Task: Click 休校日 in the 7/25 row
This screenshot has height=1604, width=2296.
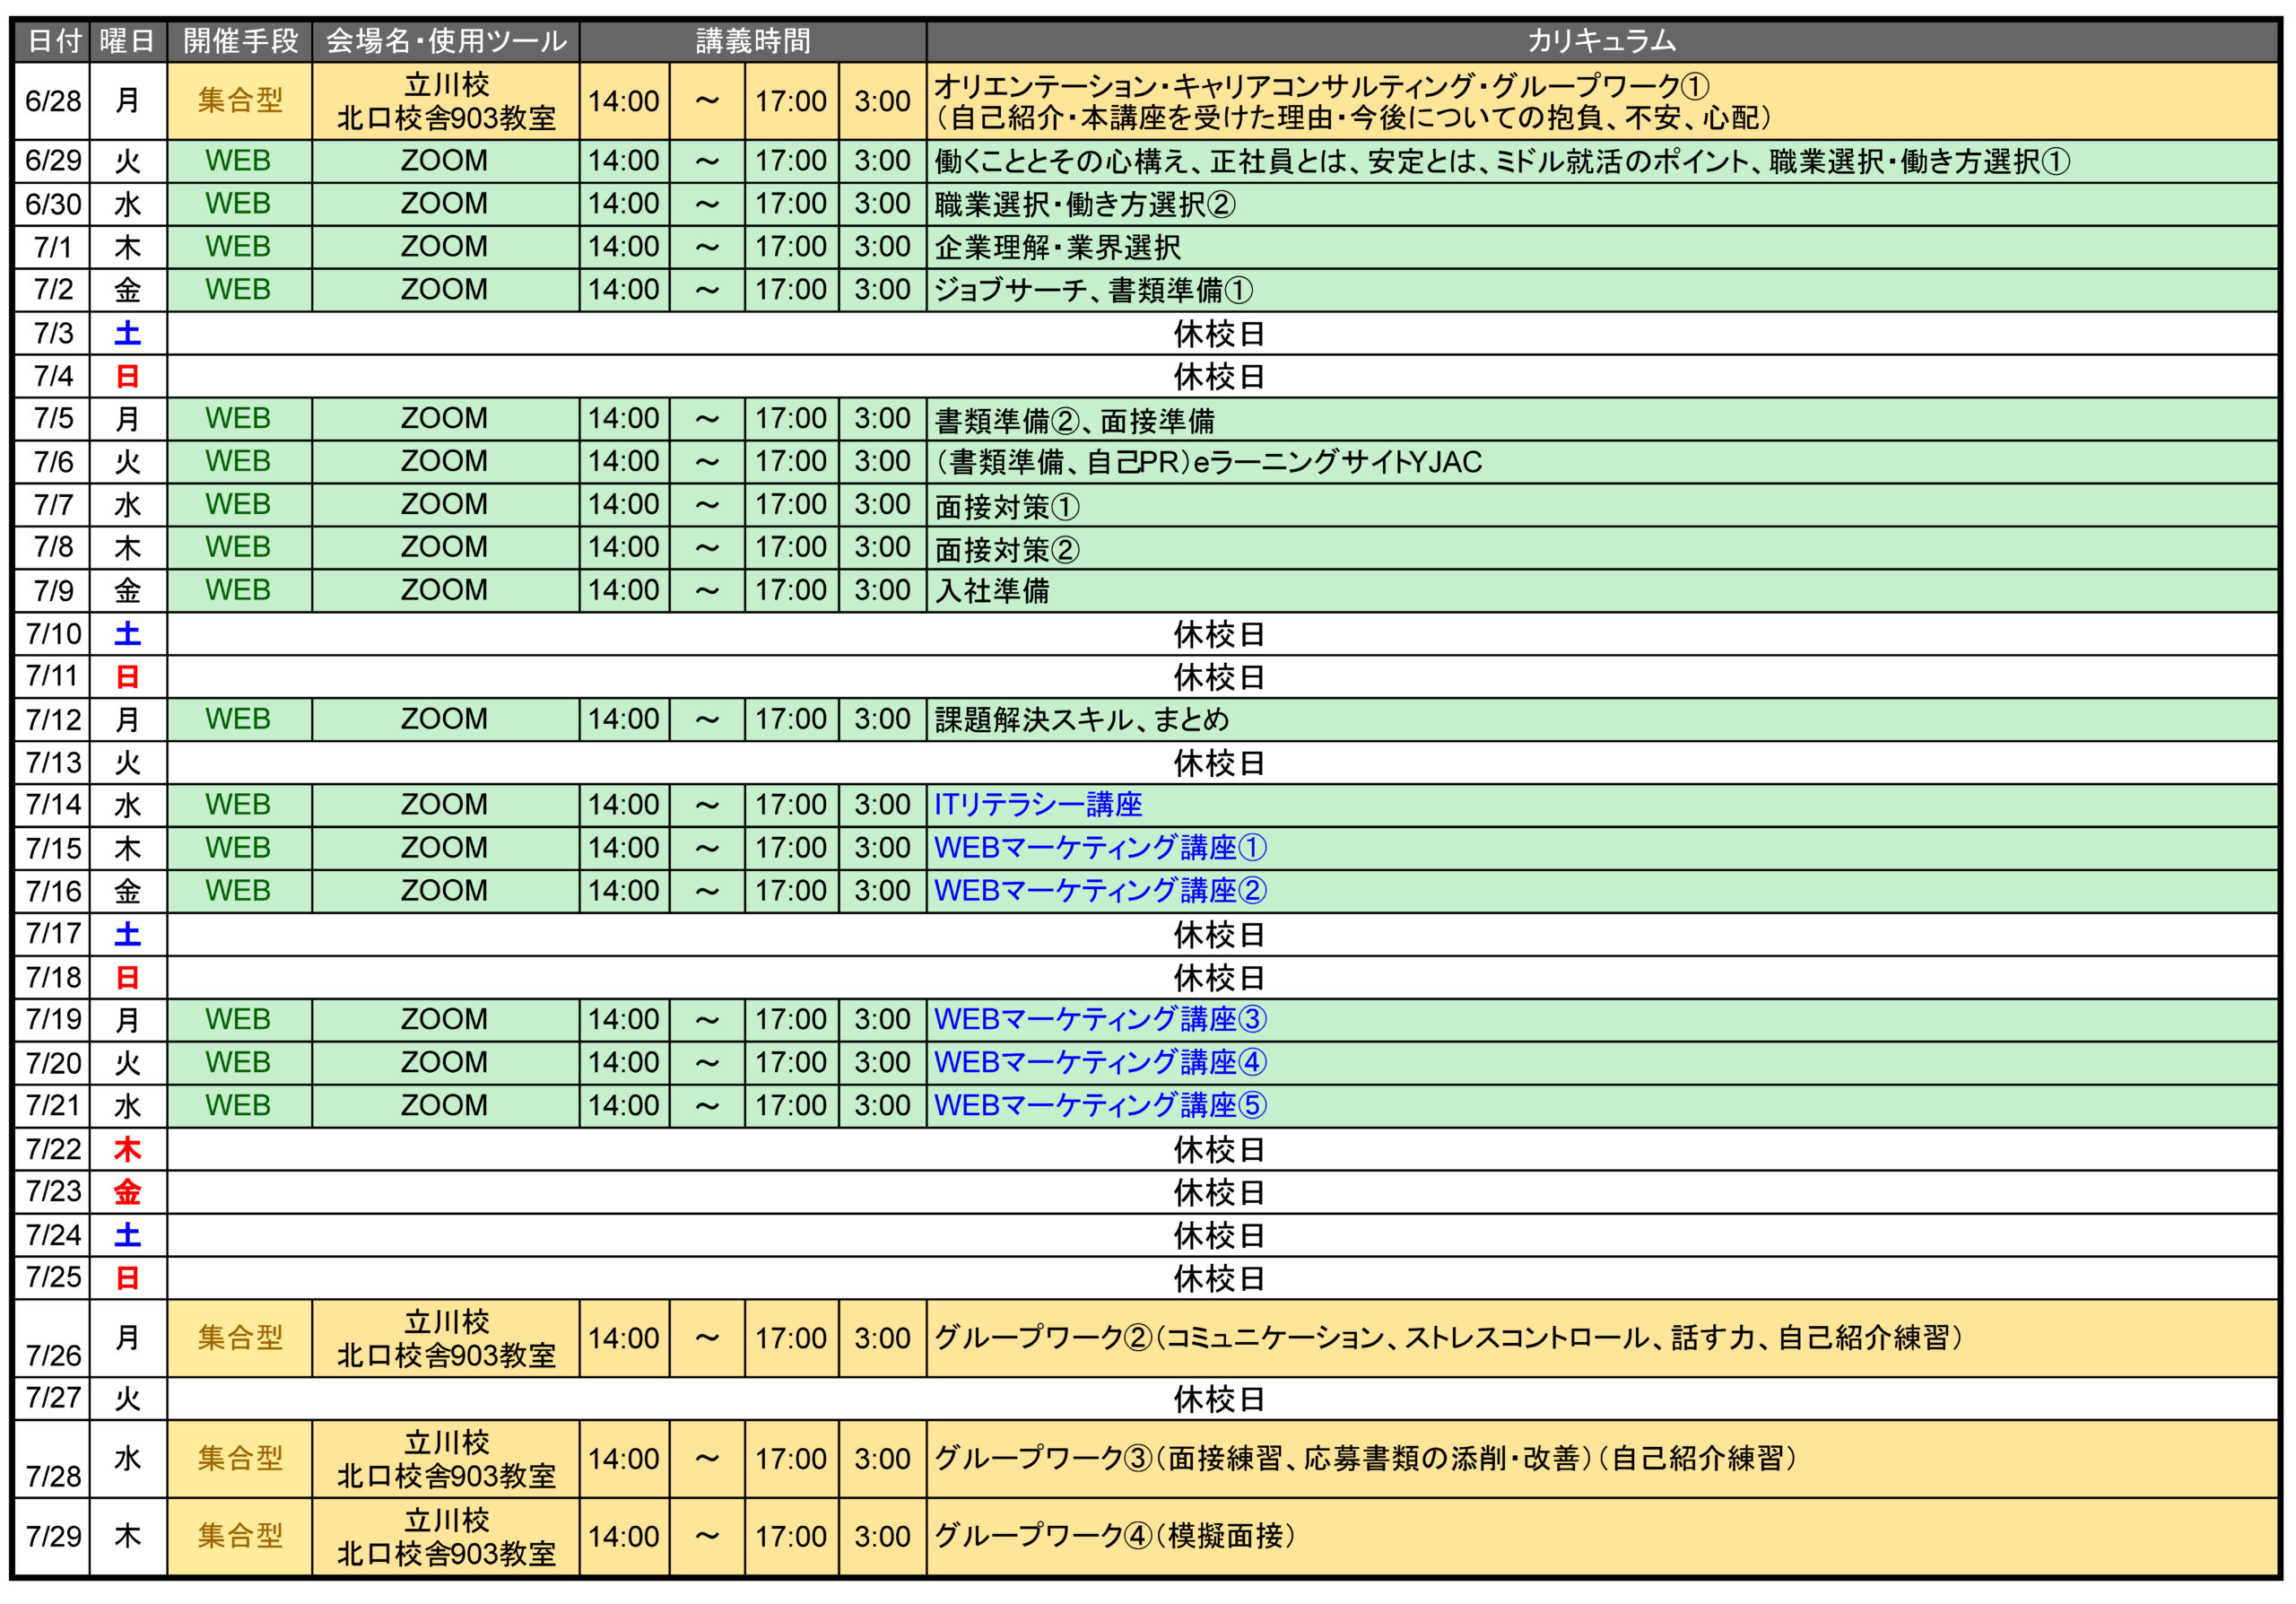Action: point(1219,1280)
